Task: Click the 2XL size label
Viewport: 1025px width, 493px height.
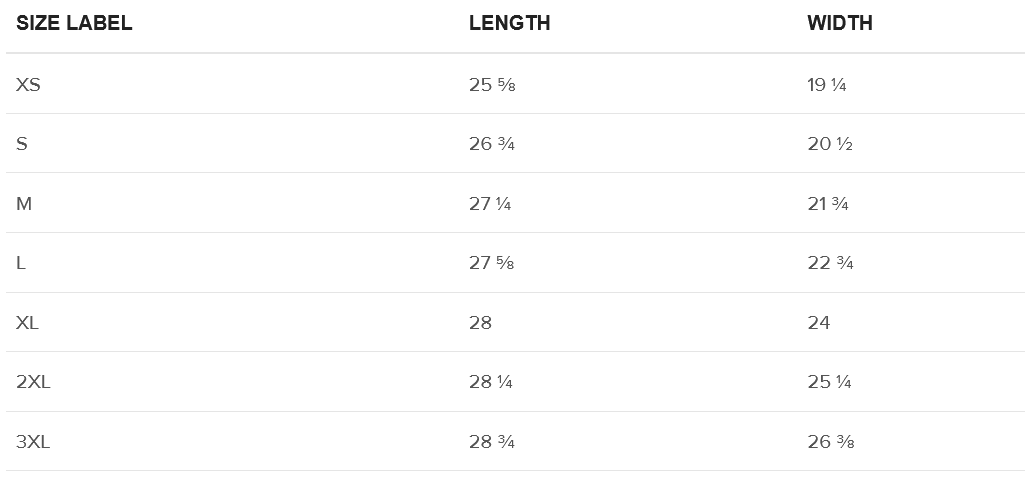Action: (x=32, y=382)
